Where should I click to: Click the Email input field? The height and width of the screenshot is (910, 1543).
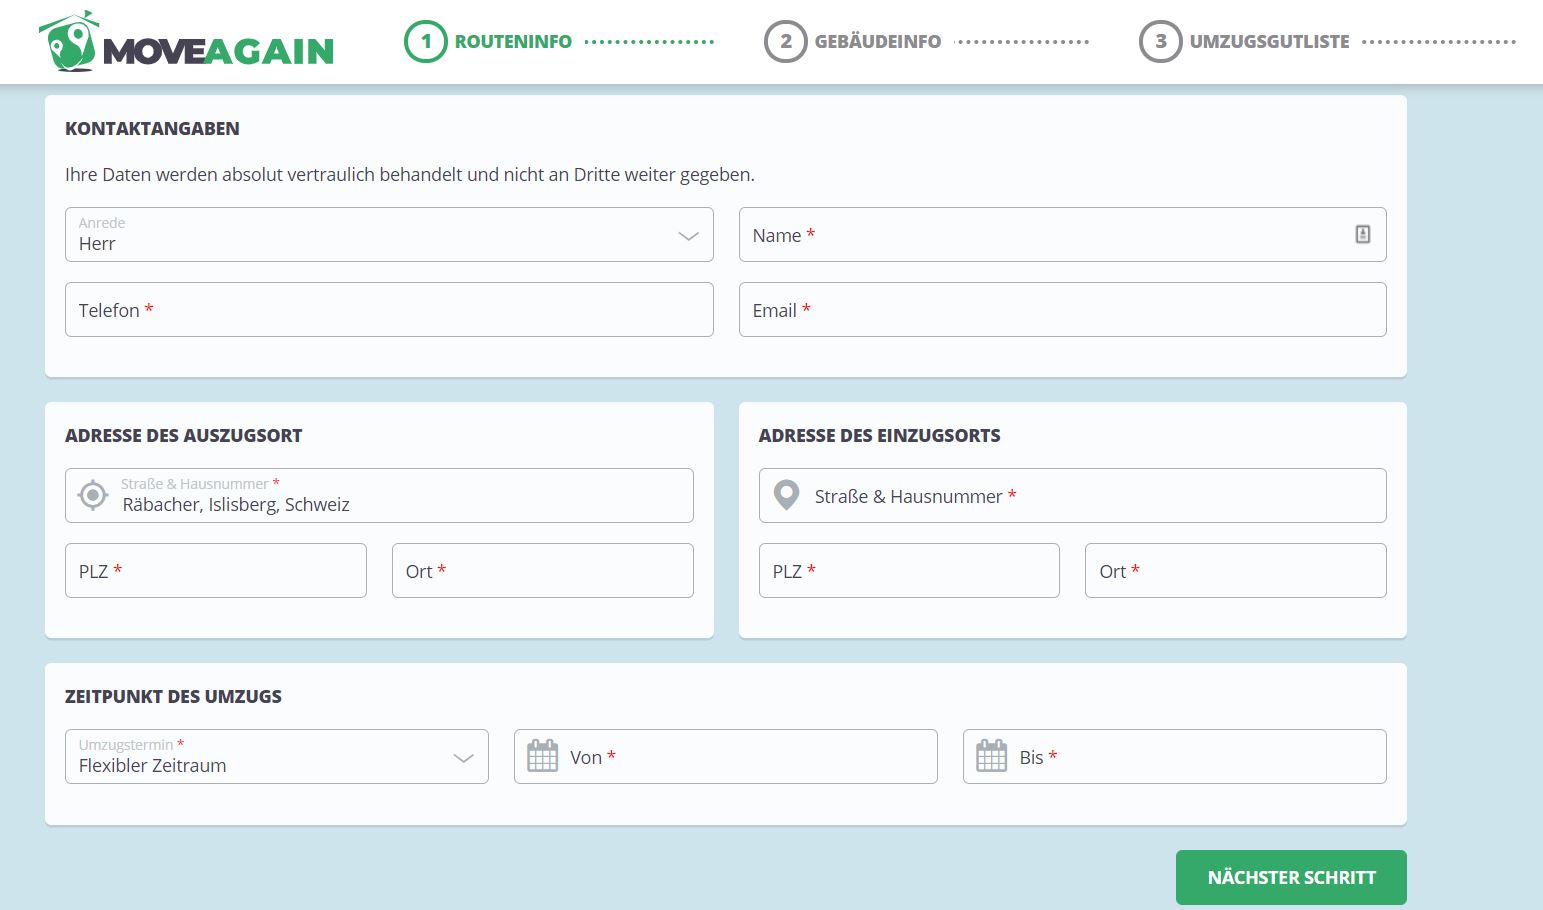(x=1062, y=309)
